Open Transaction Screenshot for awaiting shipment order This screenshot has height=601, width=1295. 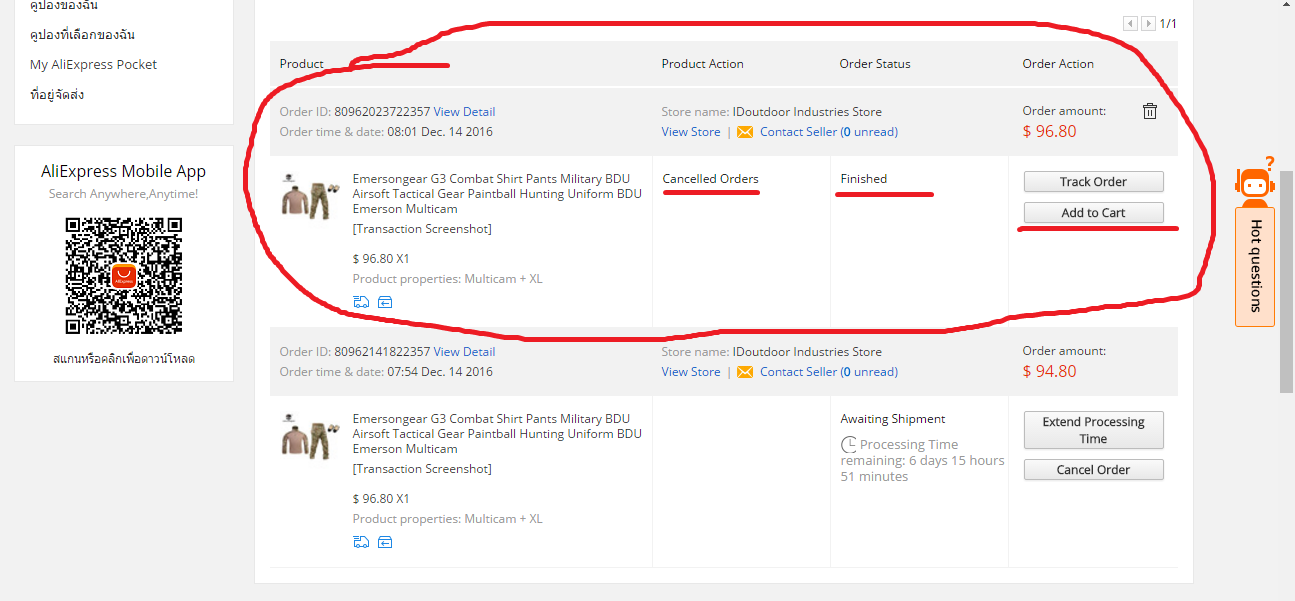tap(422, 469)
